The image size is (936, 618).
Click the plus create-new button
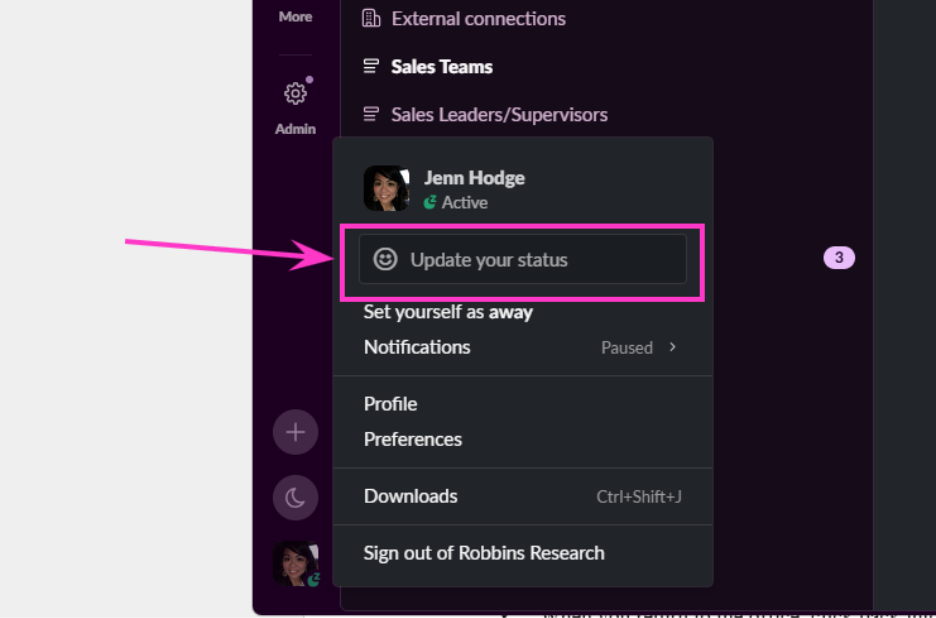point(295,432)
